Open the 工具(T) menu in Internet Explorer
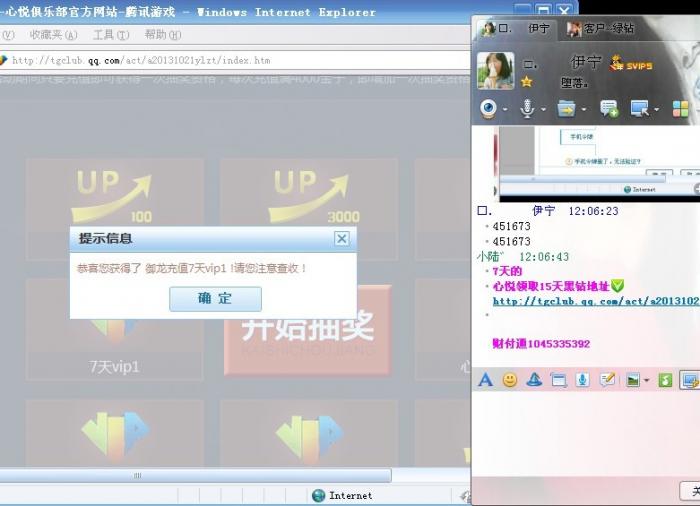700x506 pixels. coord(111,34)
